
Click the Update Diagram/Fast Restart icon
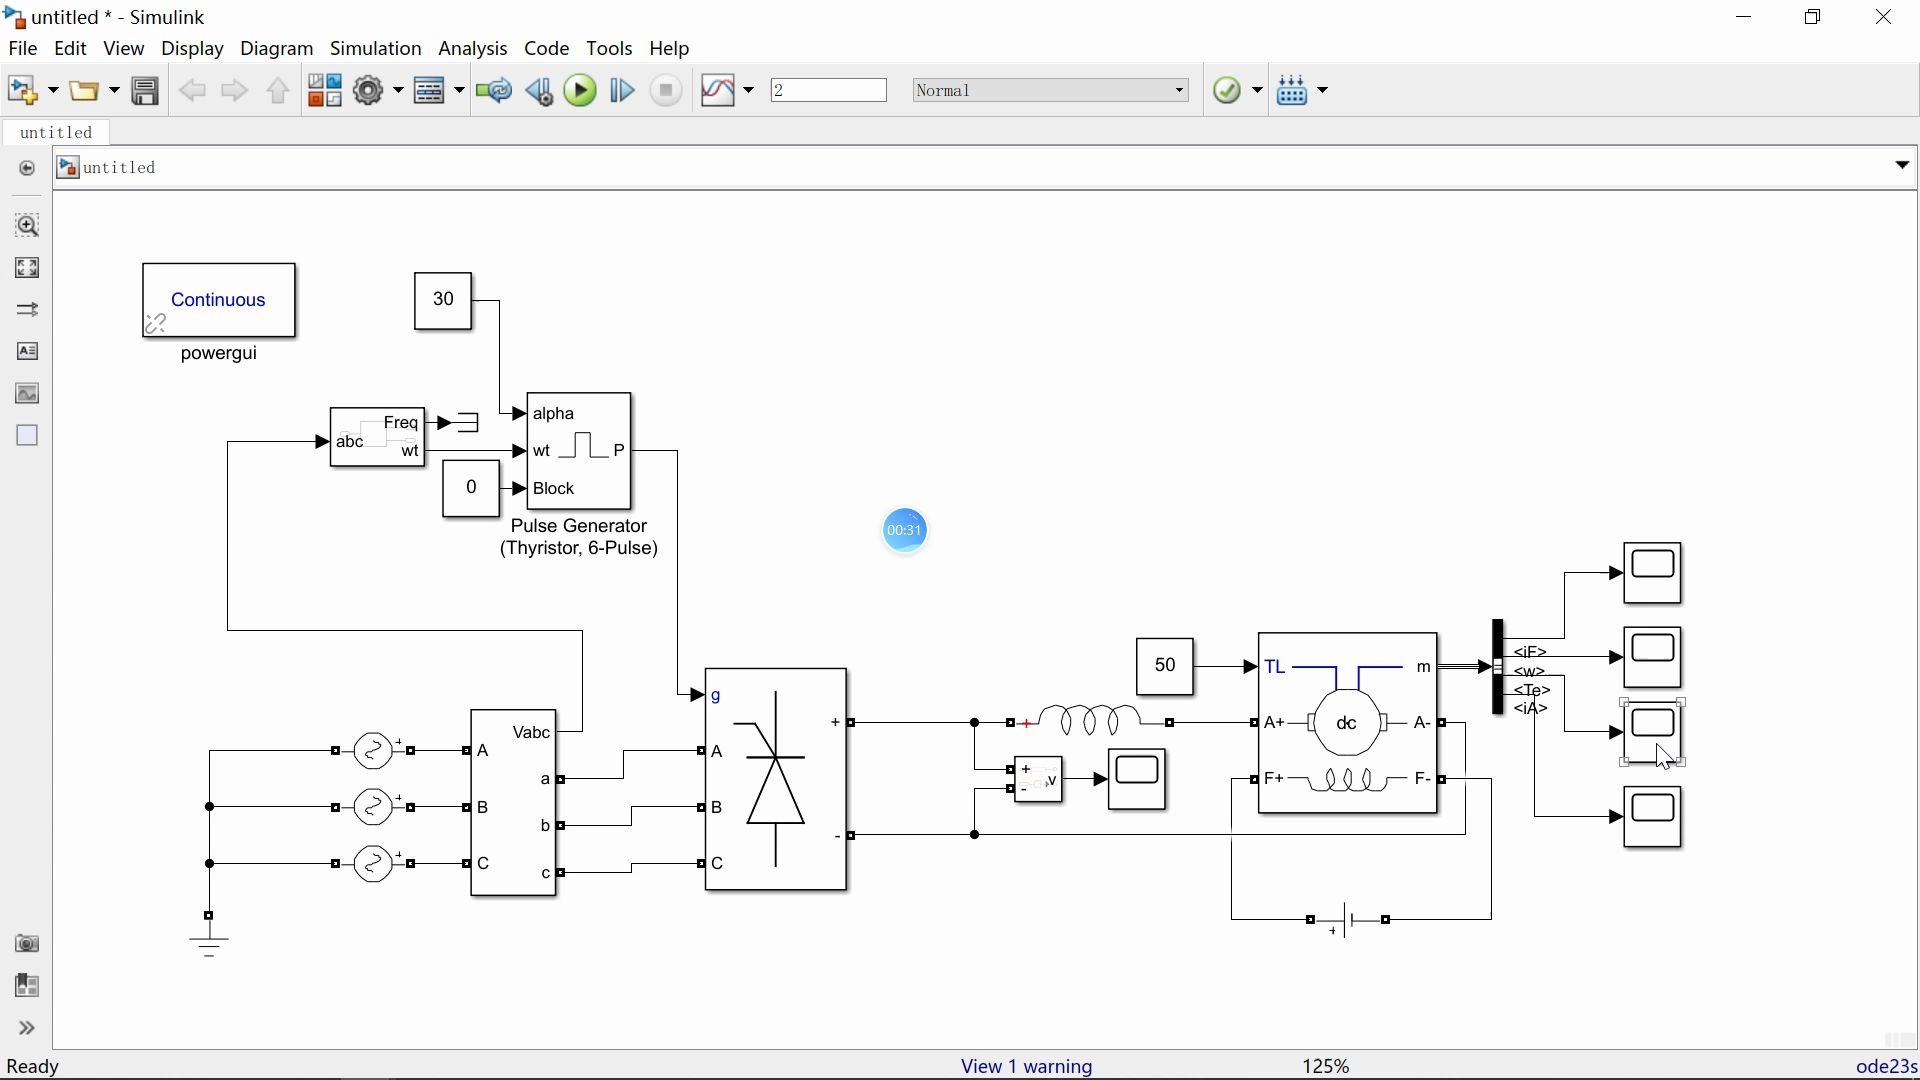click(494, 91)
